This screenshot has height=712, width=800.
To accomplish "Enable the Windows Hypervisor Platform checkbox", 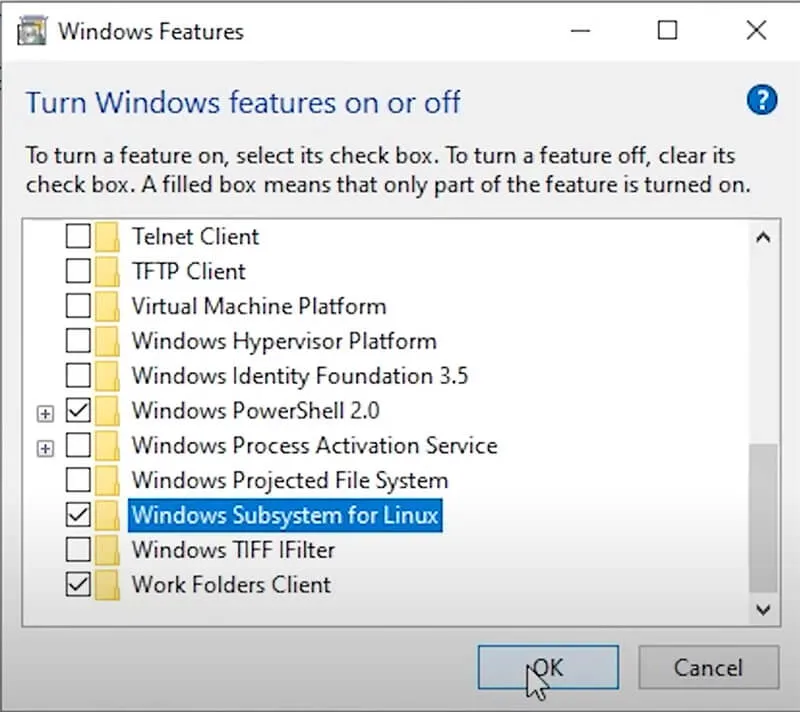I will point(78,341).
